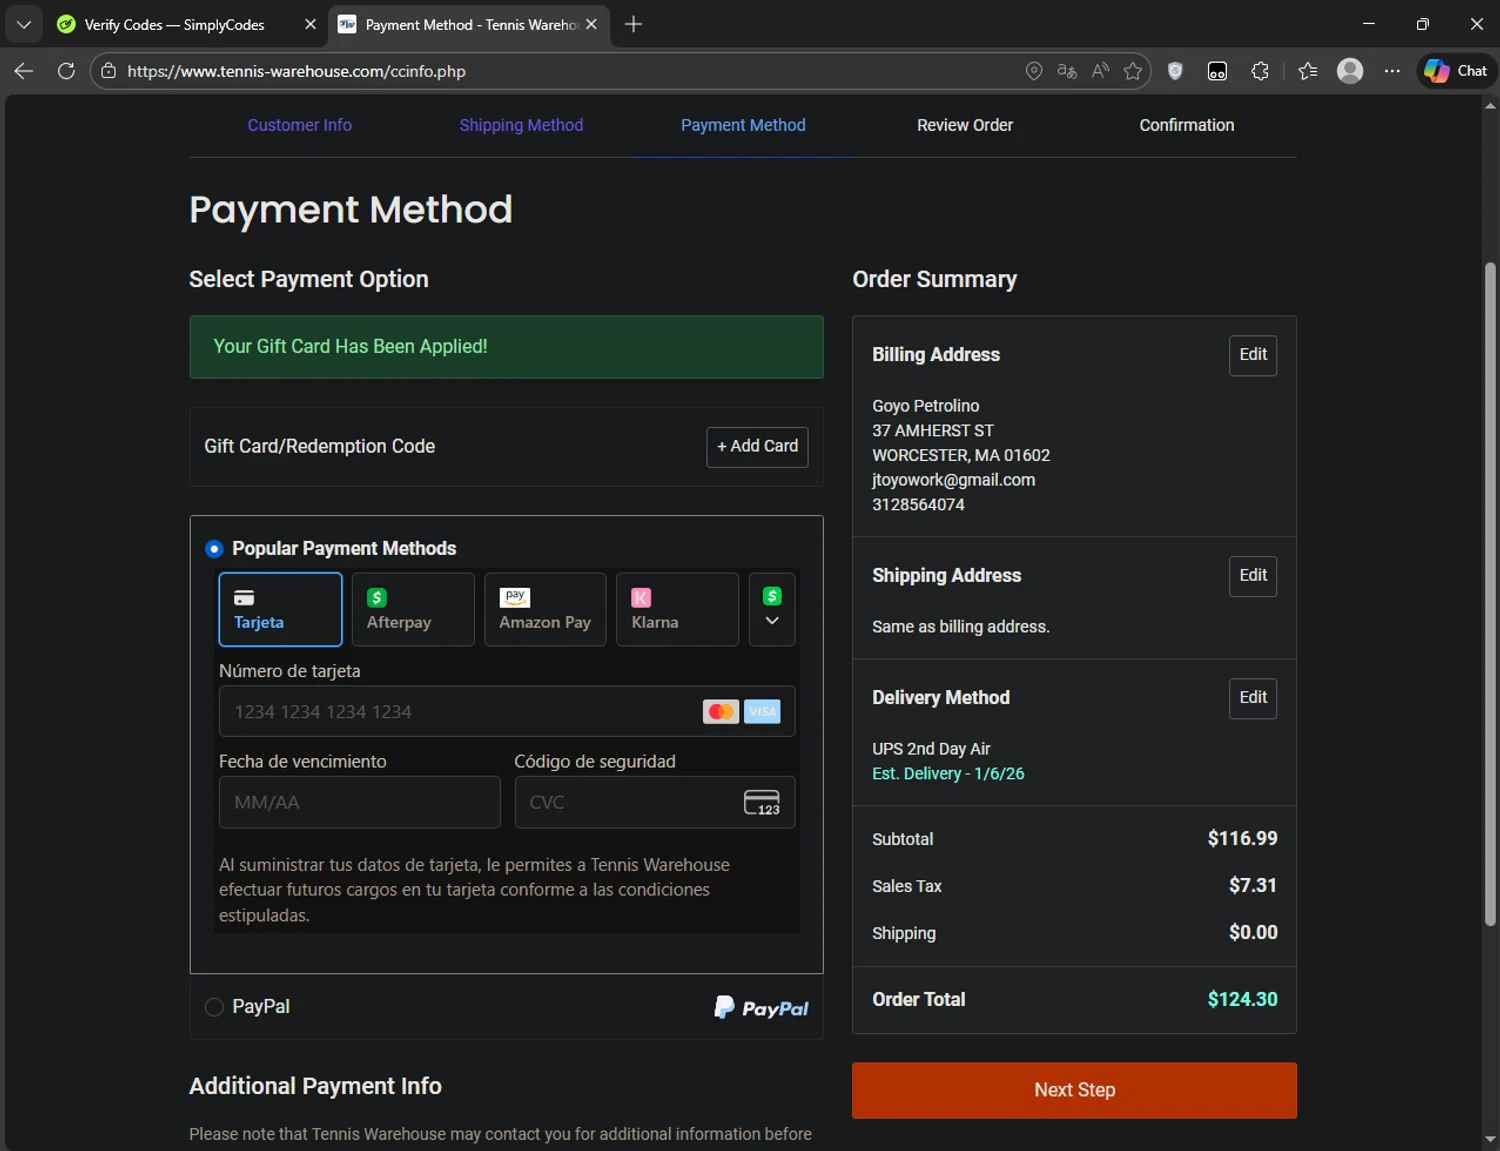Click the Next Step button

point(1074,1090)
